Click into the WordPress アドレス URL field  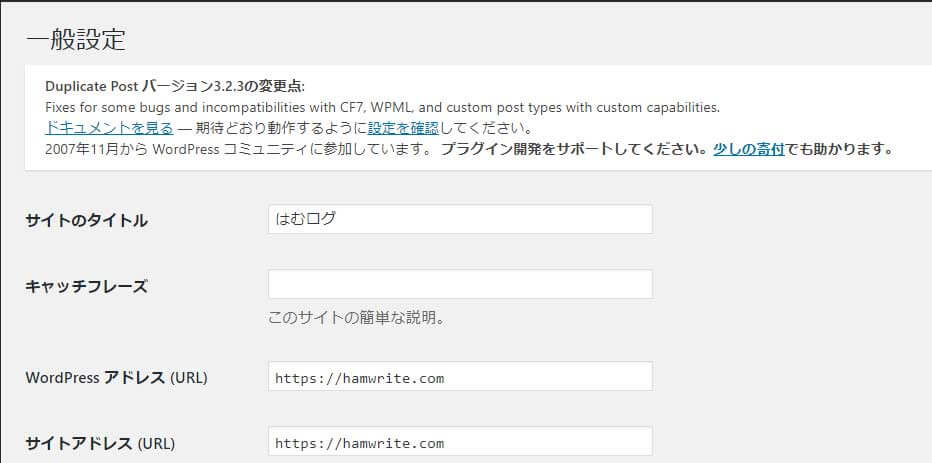[x=460, y=376]
